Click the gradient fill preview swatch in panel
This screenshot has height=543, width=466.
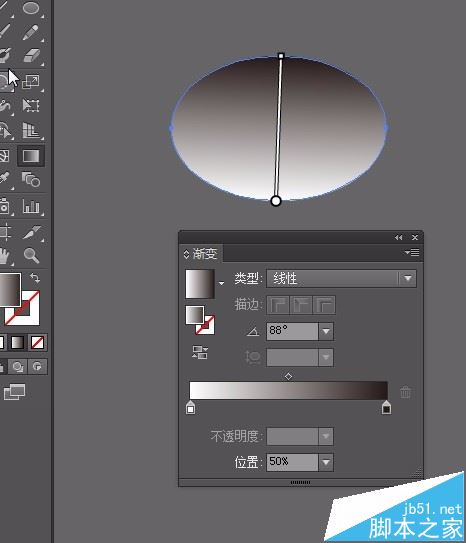200,284
